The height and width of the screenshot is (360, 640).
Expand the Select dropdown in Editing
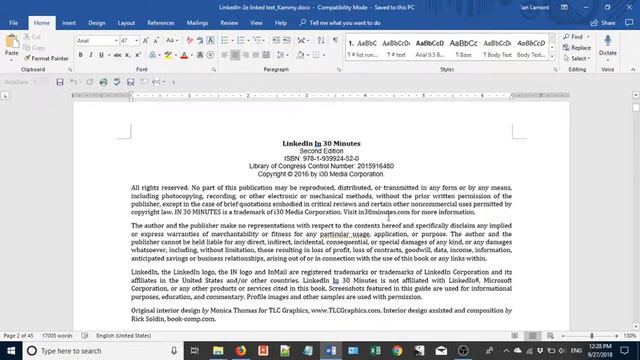[x=577, y=58]
